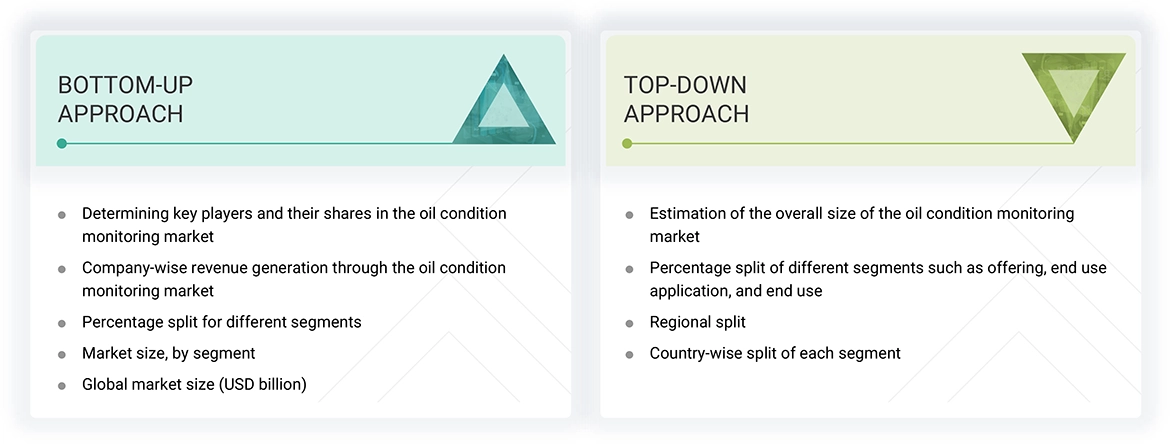Click 'Global market size (USD billion)' item
This screenshot has height=444, width=1170.
click(194, 384)
